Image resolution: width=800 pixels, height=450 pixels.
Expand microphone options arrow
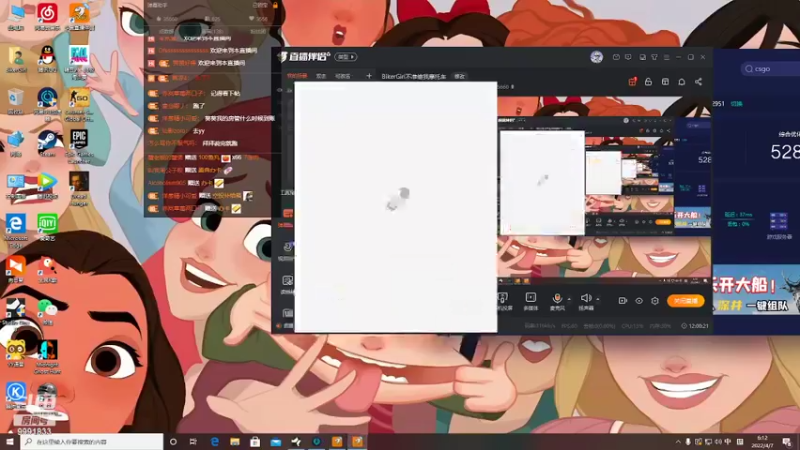569,299
